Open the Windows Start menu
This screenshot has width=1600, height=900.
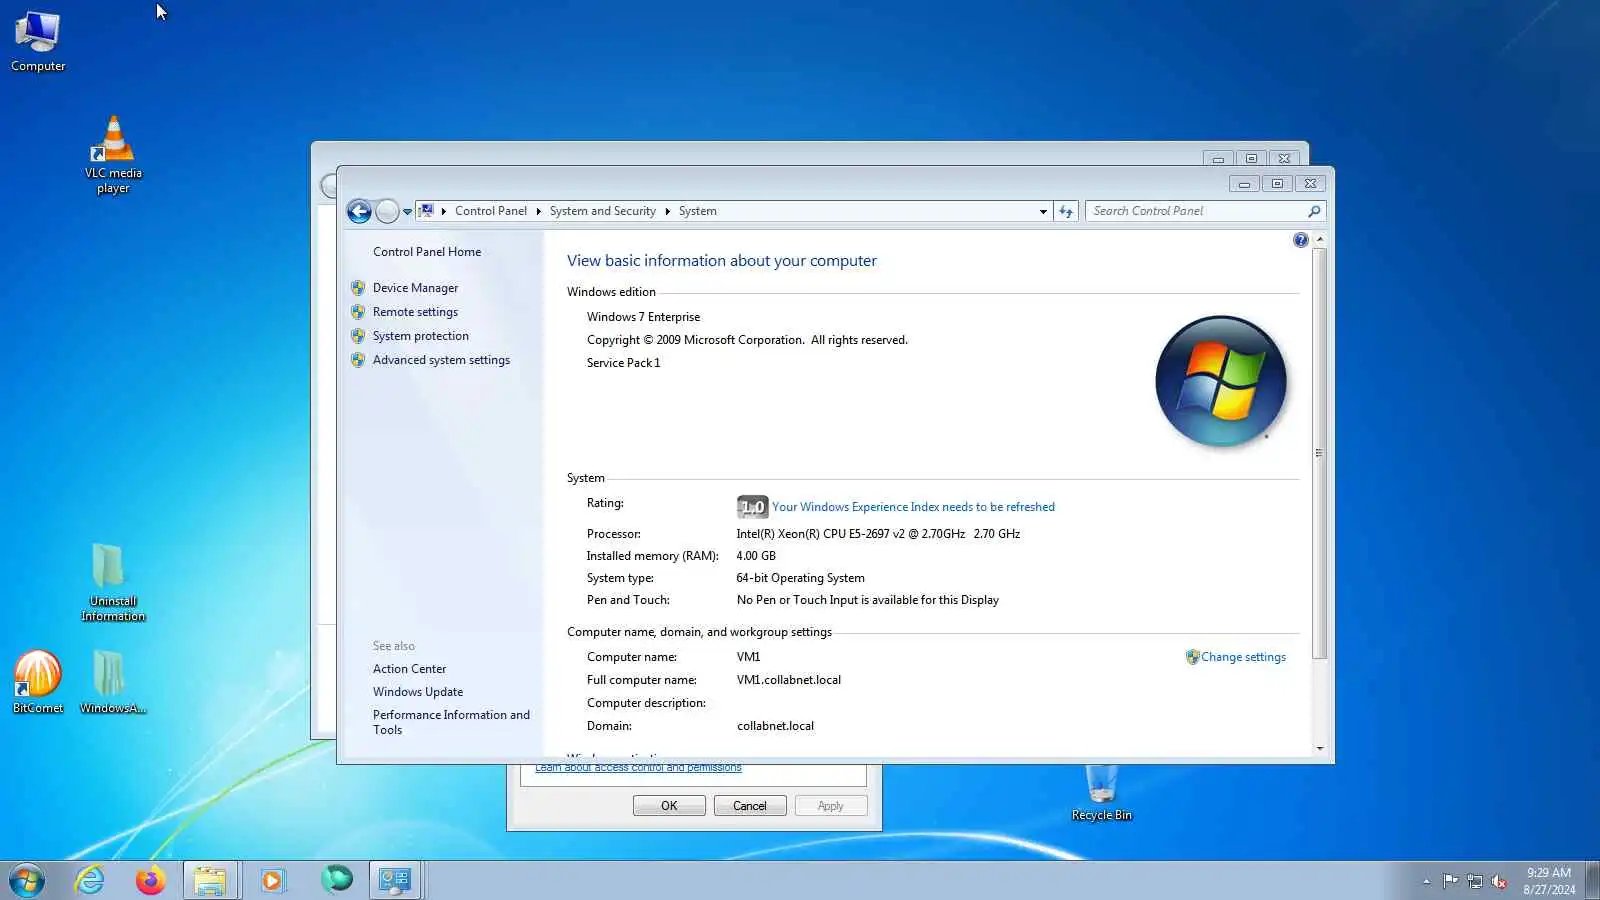(x=27, y=880)
